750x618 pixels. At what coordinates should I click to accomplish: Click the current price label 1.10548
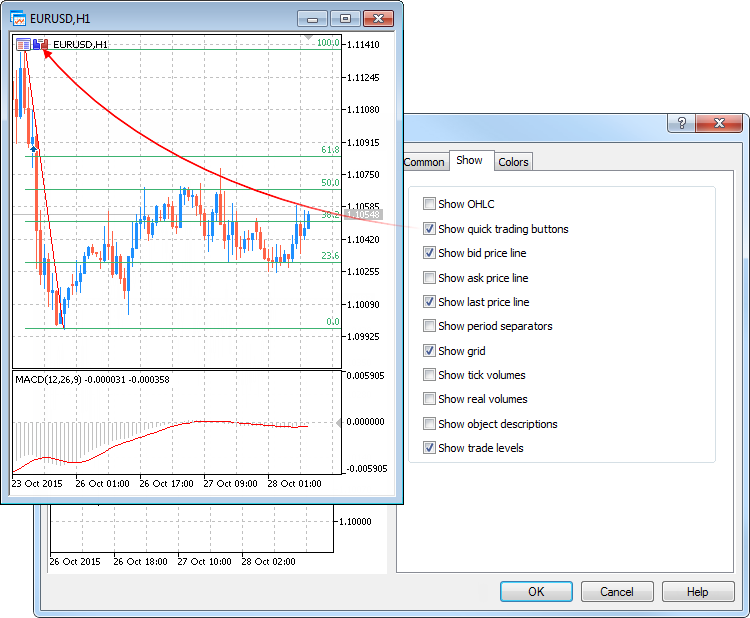pyautogui.click(x=363, y=215)
